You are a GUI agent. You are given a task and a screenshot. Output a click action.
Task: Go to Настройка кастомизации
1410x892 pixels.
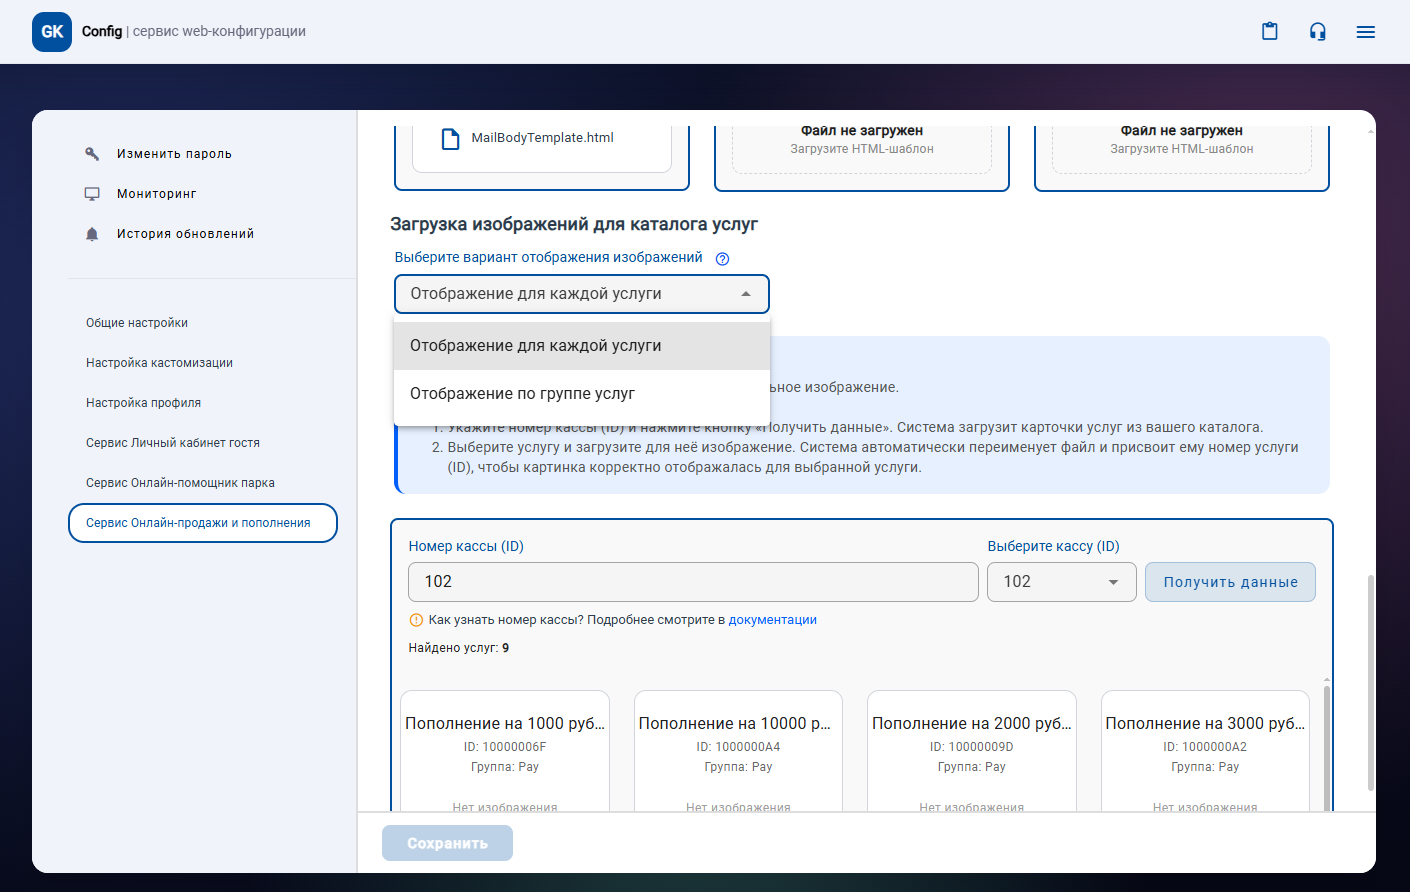tap(159, 363)
